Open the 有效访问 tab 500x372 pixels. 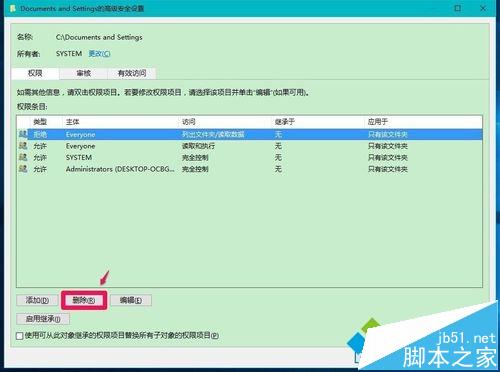point(132,73)
